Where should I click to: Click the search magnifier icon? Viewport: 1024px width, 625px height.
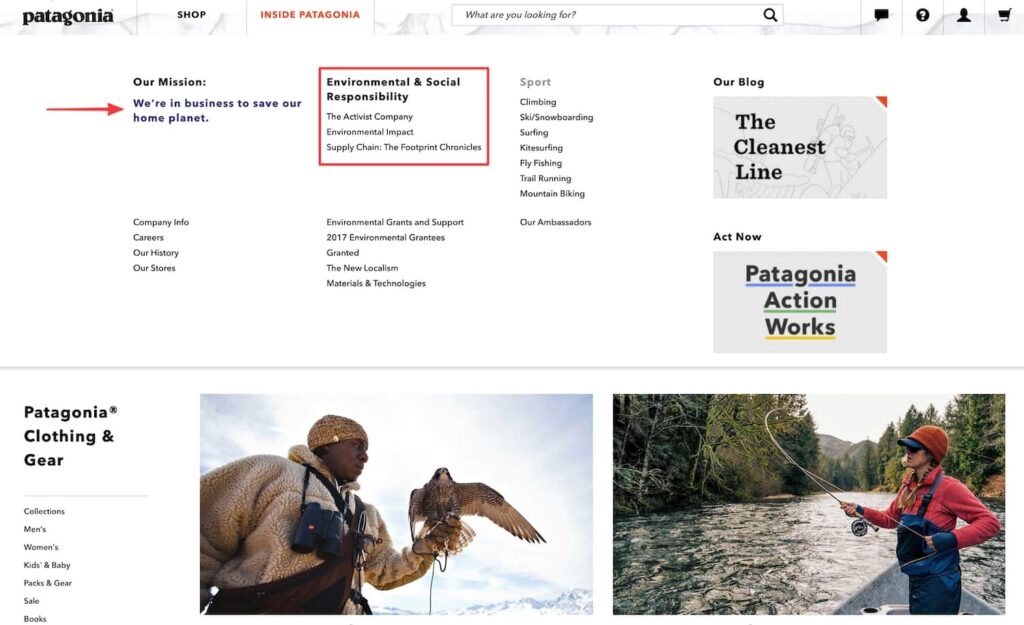tap(770, 15)
